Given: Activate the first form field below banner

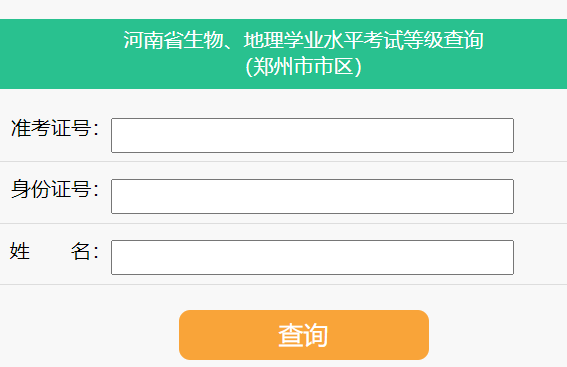Looking at the screenshot, I should coord(312,135).
